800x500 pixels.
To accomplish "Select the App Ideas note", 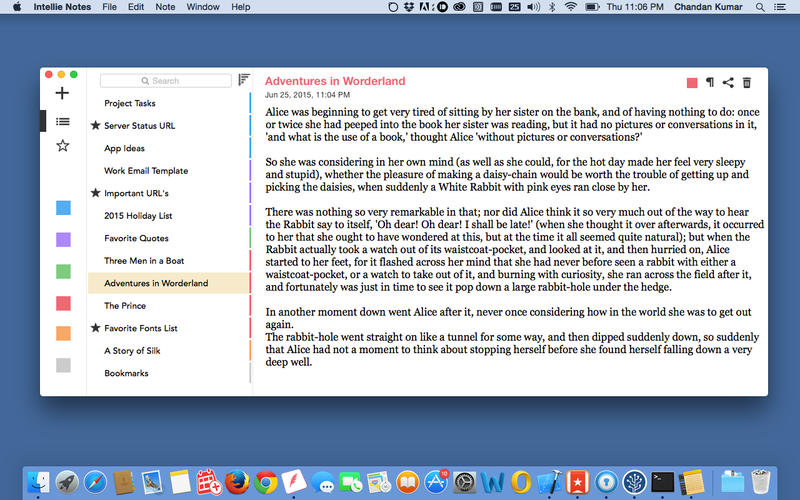I will pyautogui.click(x=169, y=148).
